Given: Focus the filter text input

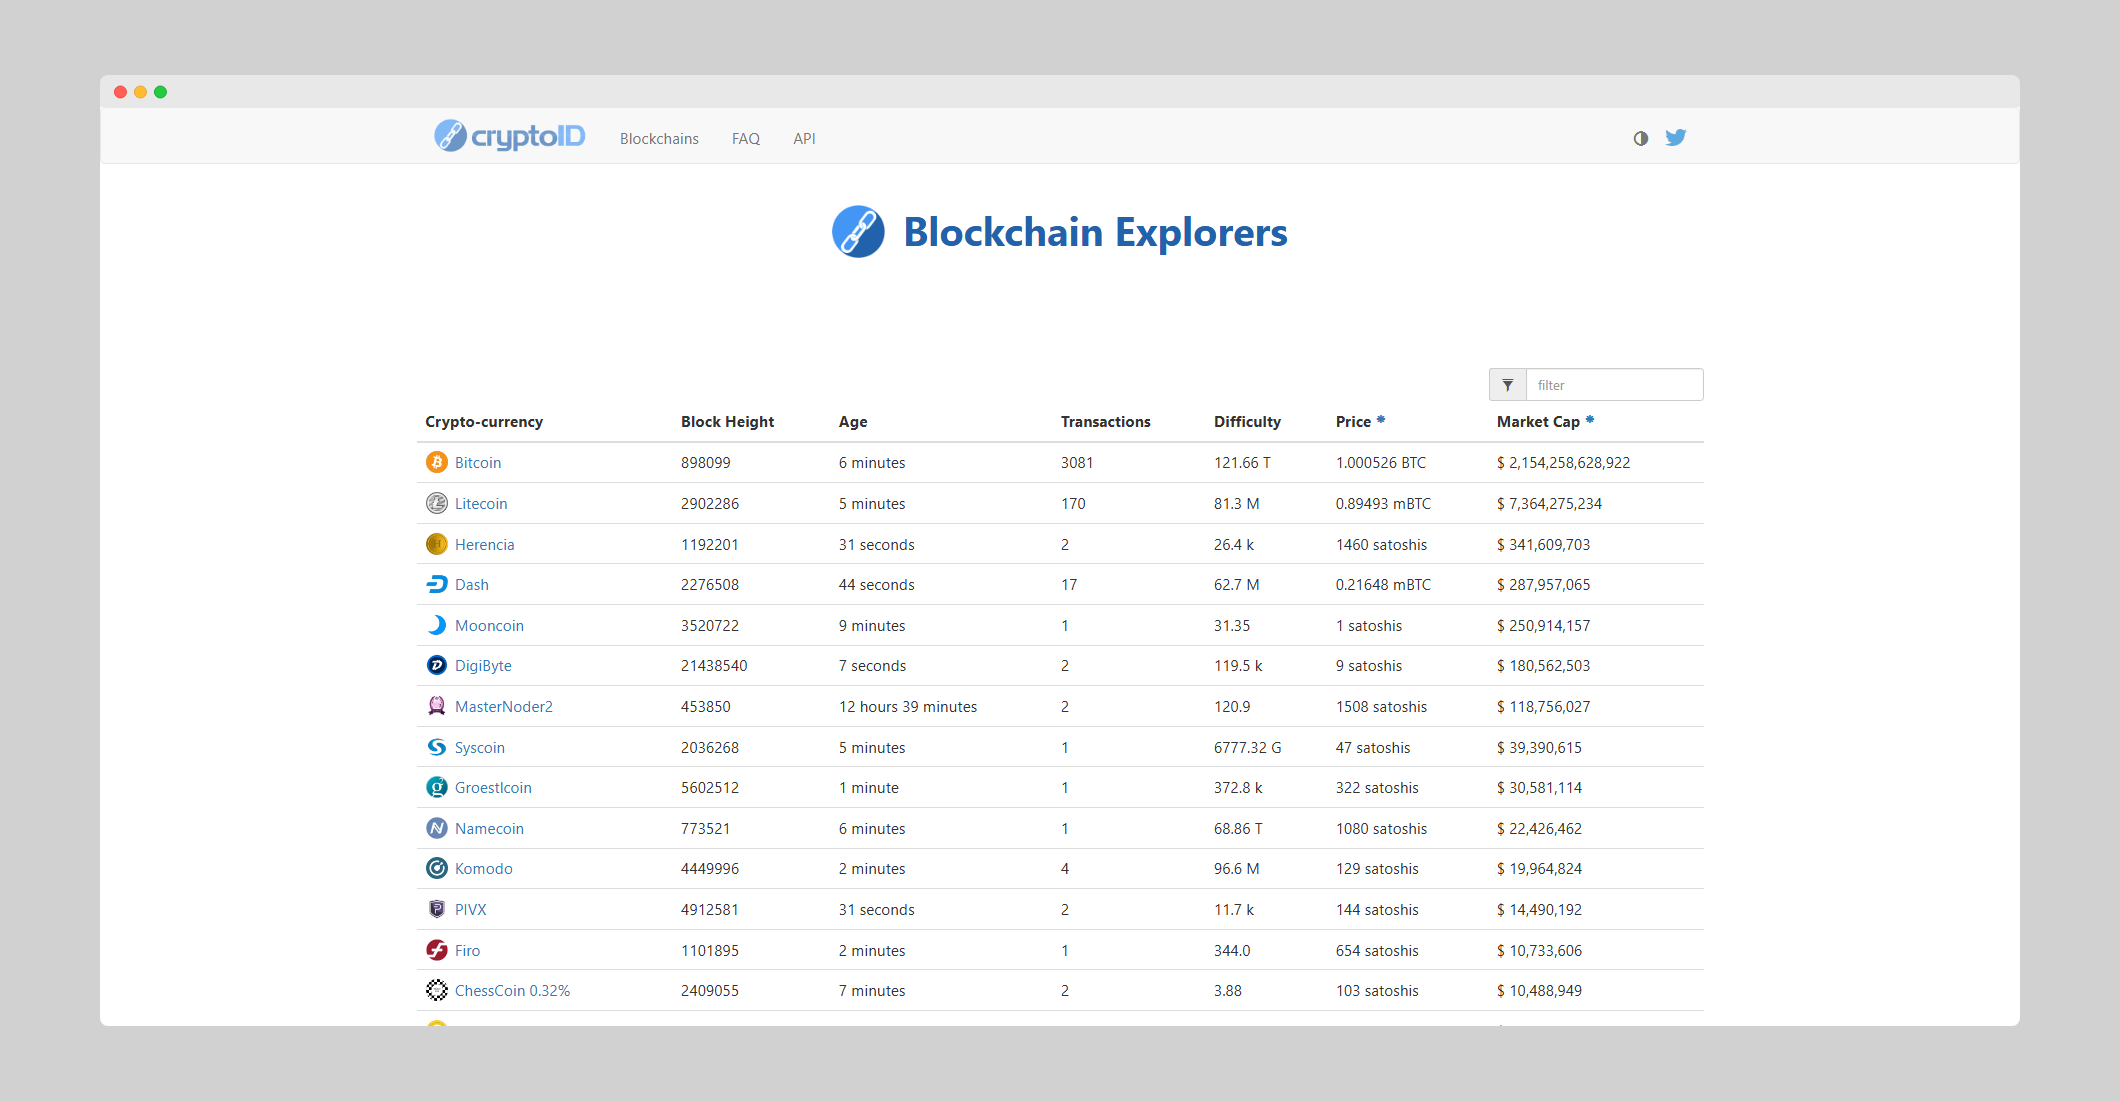Looking at the screenshot, I should pyautogui.click(x=1614, y=385).
